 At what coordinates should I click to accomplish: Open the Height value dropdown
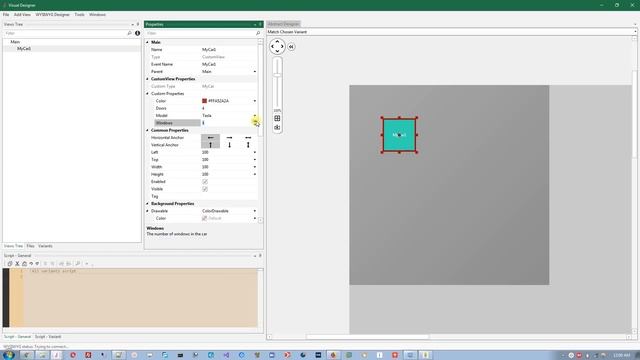tap(255, 174)
